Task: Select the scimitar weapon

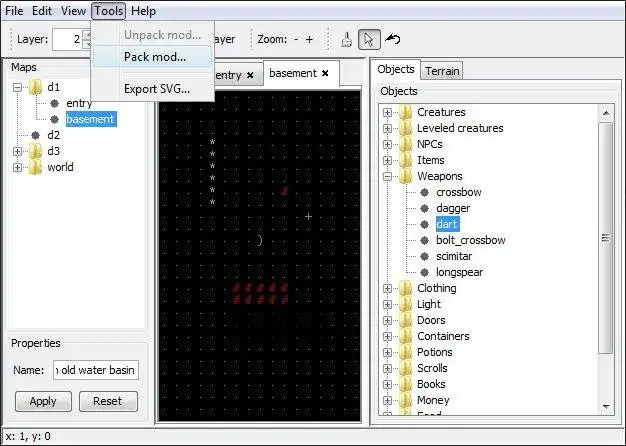Action: (x=454, y=256)
